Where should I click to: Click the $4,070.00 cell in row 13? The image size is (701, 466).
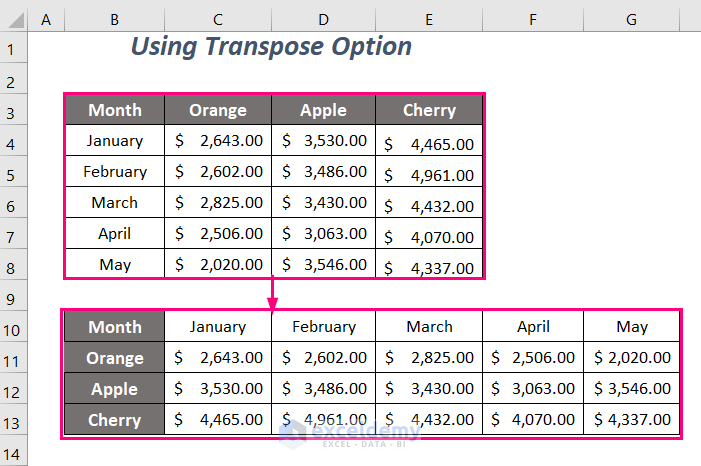point(533,420)
